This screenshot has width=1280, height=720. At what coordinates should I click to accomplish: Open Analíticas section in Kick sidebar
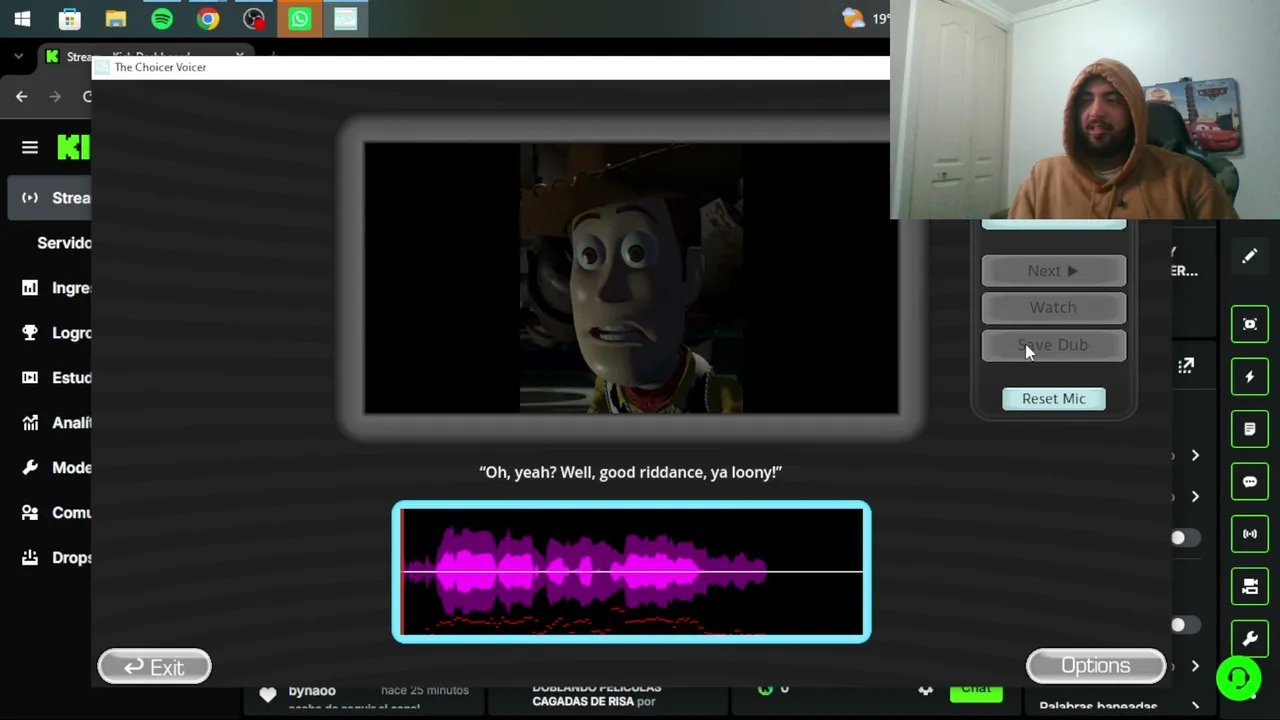(56, 423)
